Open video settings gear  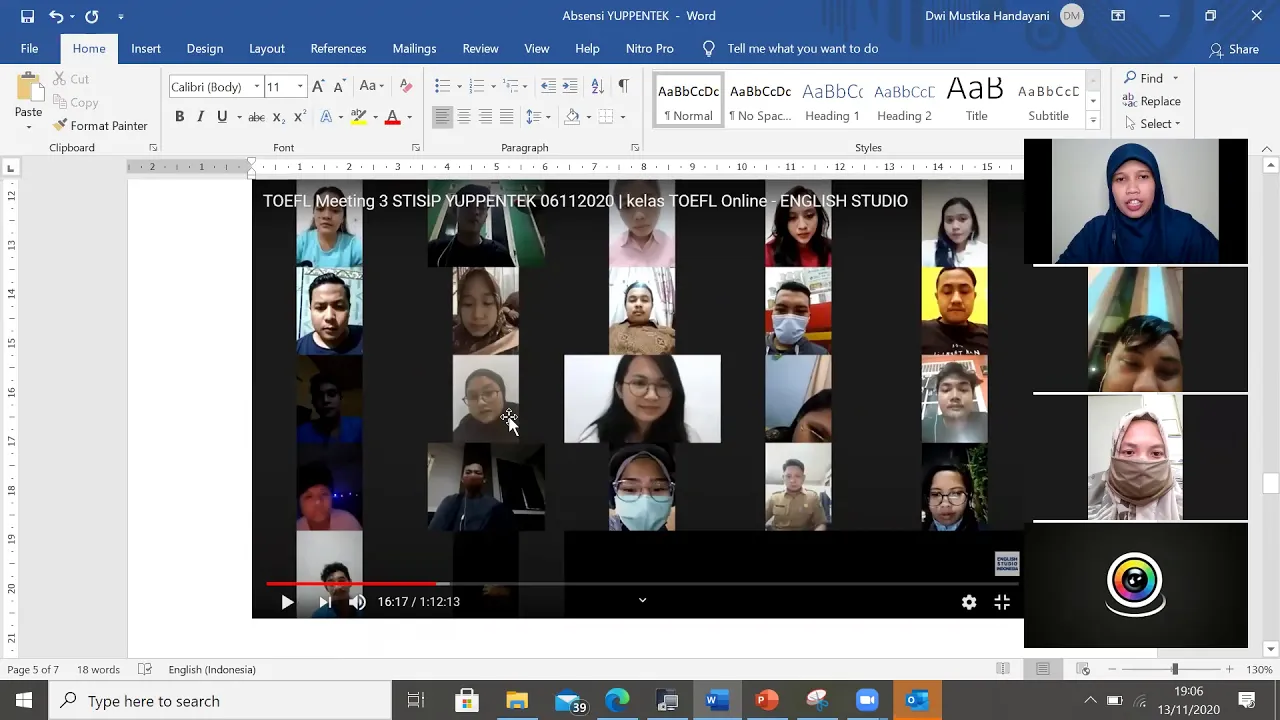point(969,602)
